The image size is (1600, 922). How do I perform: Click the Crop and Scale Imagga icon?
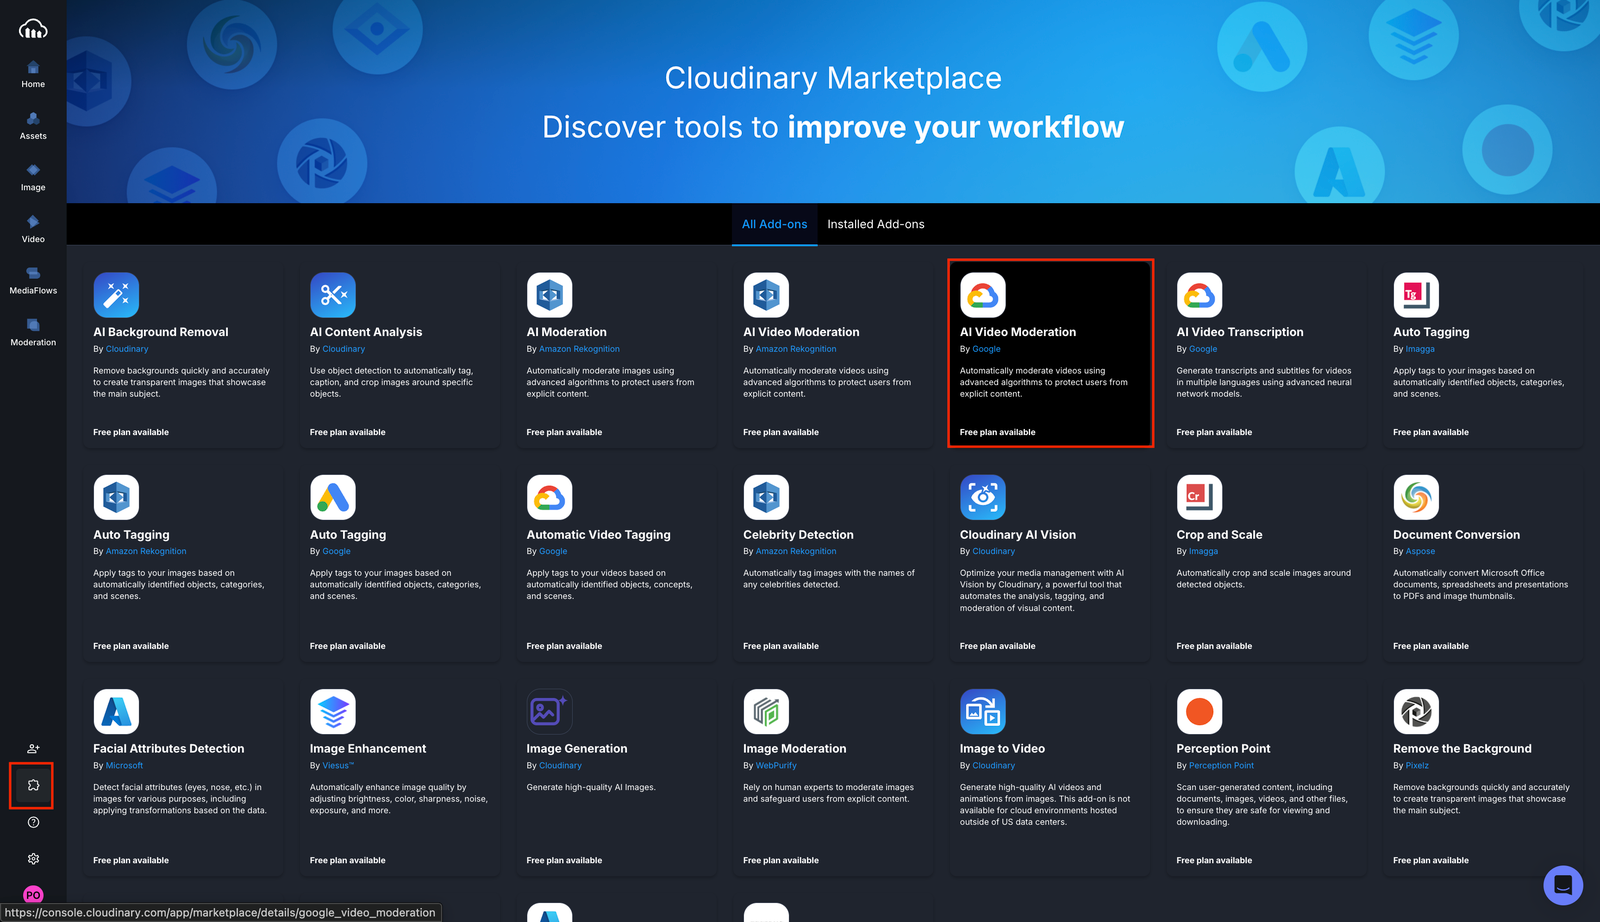[x=1200, y=497]
